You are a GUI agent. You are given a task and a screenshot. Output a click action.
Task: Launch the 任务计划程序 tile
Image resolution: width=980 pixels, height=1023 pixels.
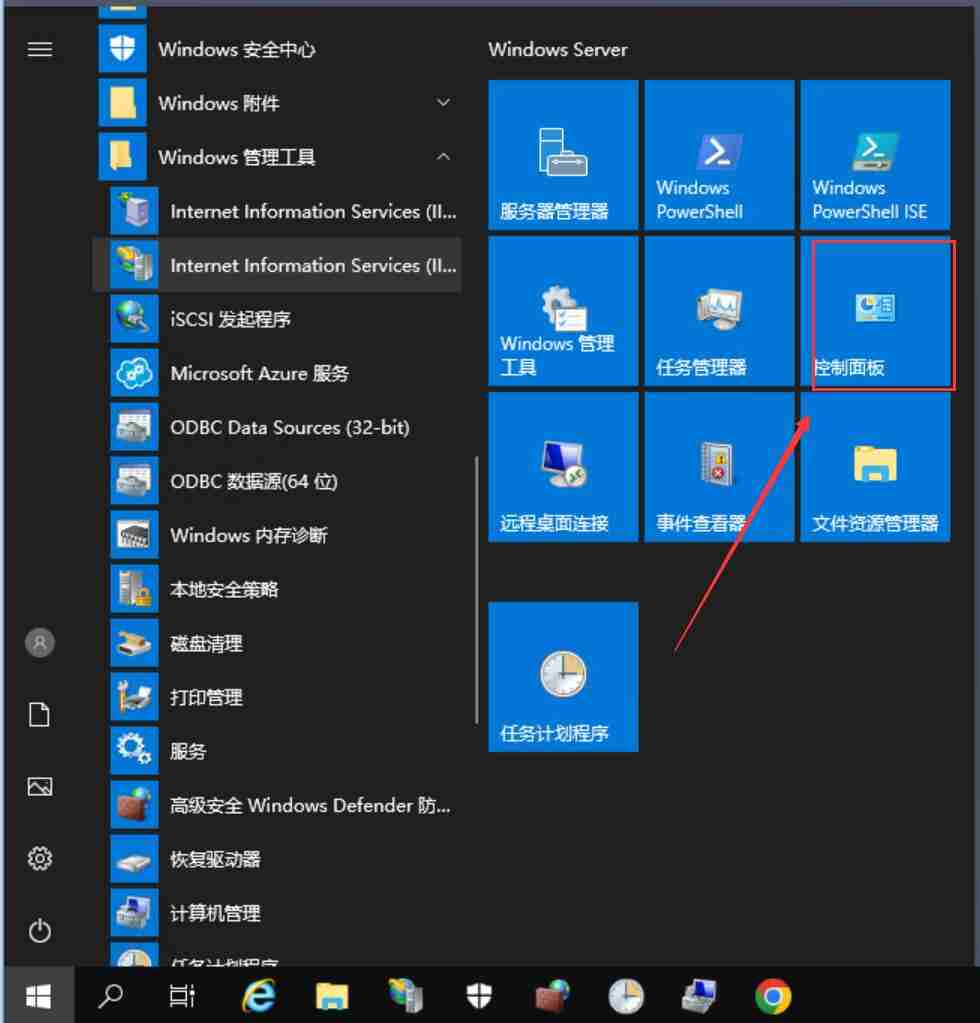coord(562,678)
